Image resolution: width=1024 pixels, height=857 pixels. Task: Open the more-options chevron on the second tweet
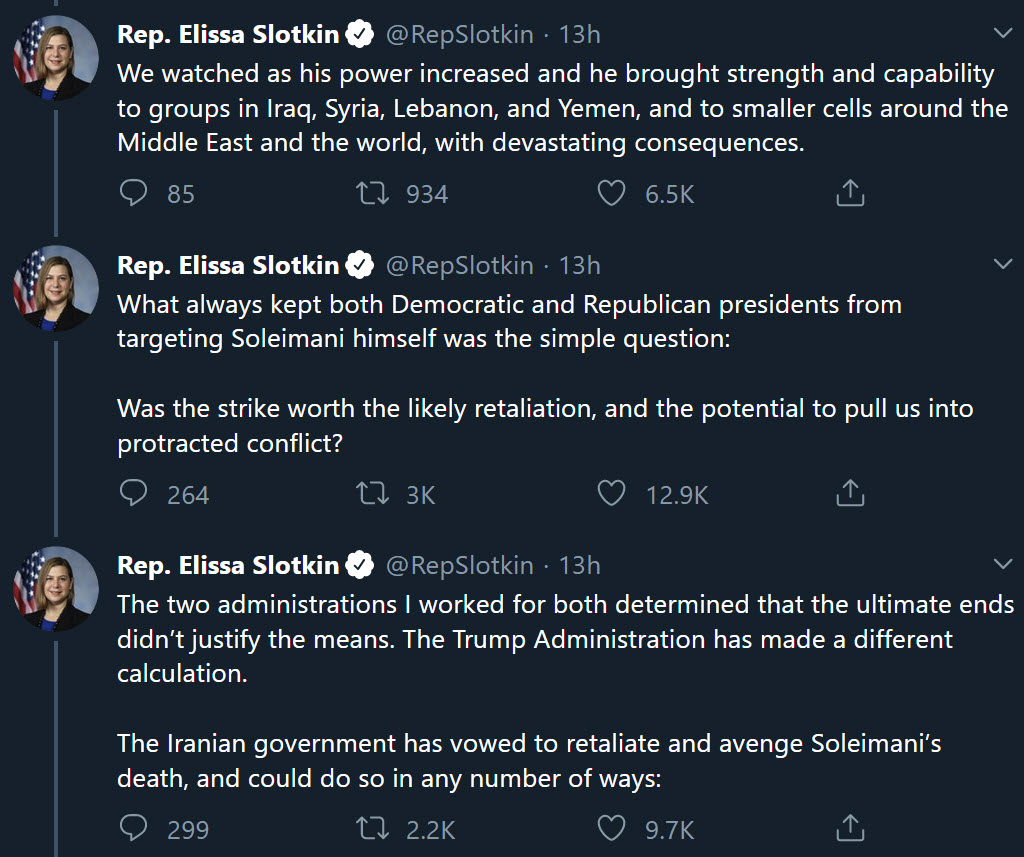coord(1003,264)
